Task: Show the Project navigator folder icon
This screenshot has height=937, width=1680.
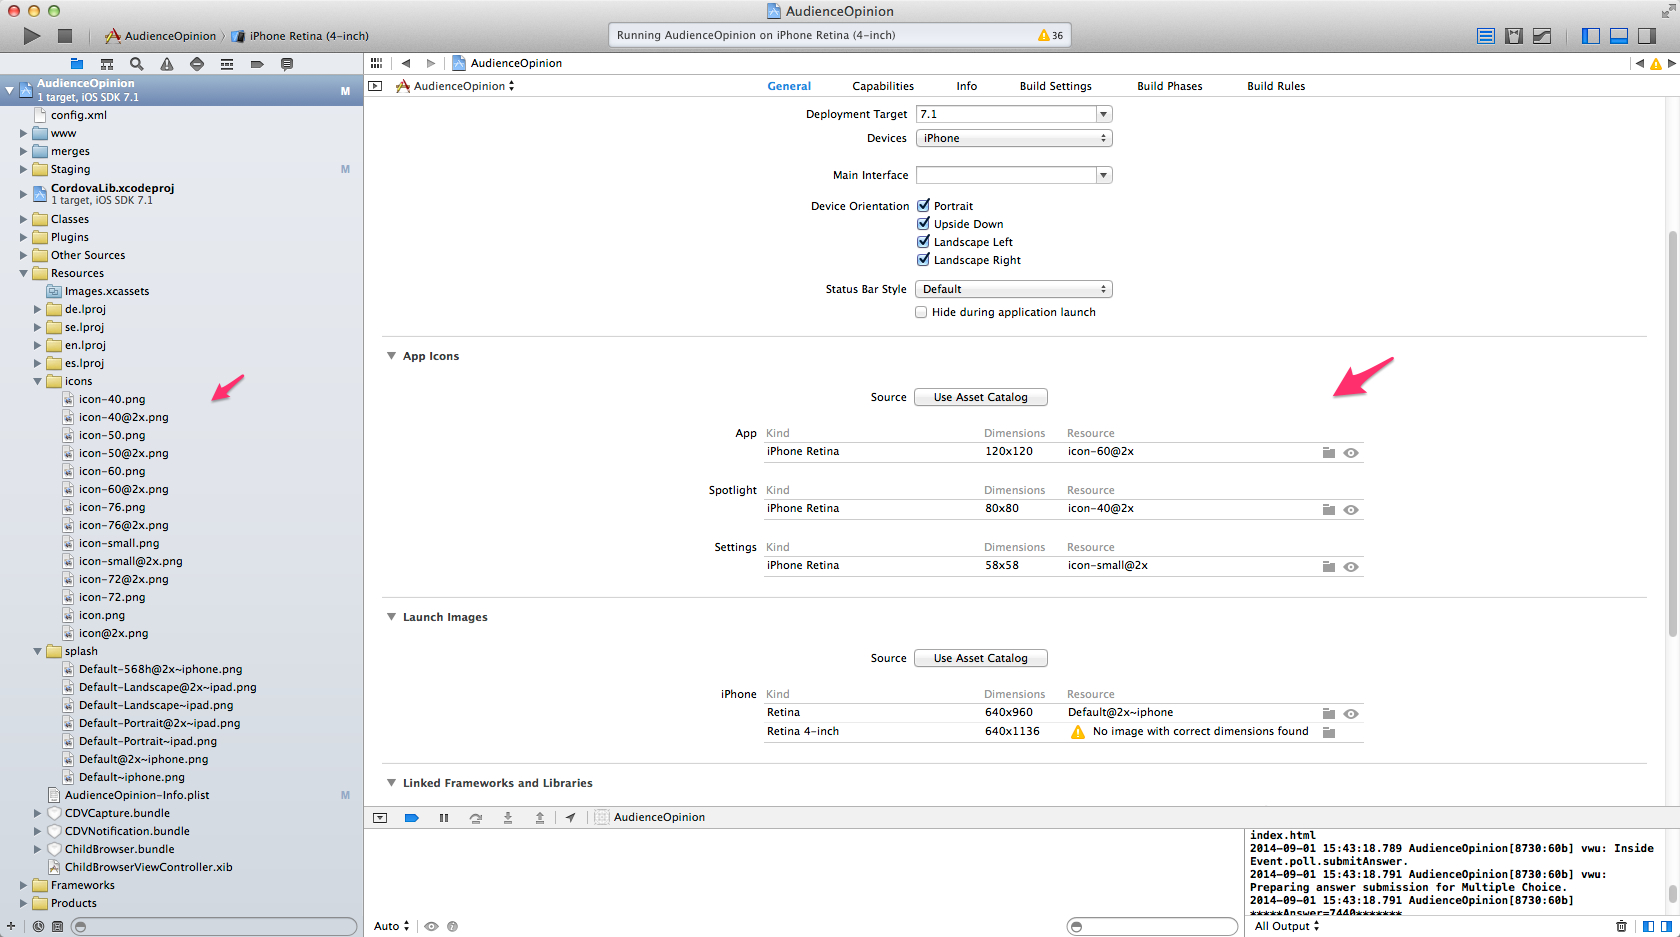Action: (77, 64)
